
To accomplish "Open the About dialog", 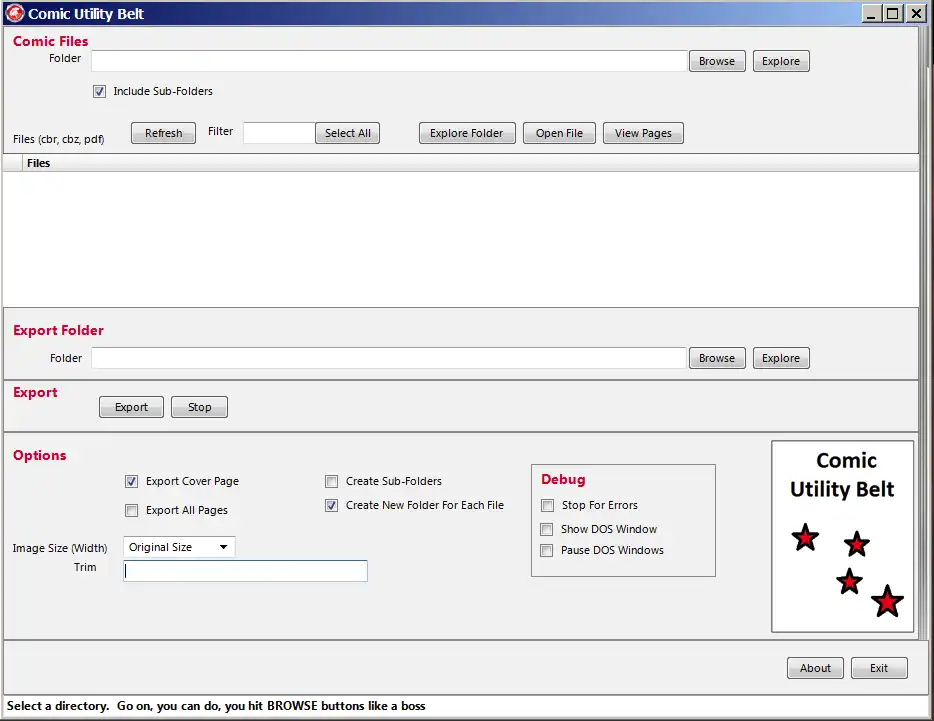I will pyautogui.click(x=815, y=668).
